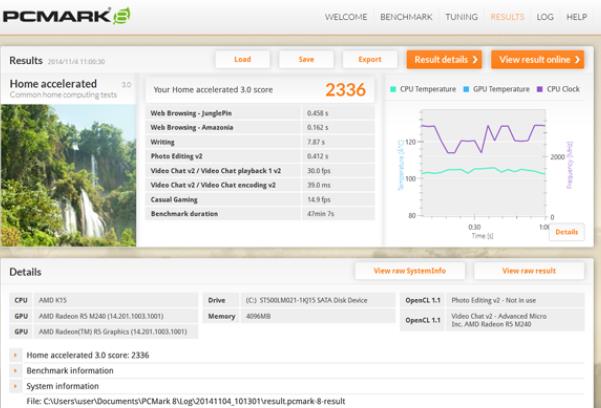Click the Load button
This screenshot has width=601, height=408.
point(243,60)
